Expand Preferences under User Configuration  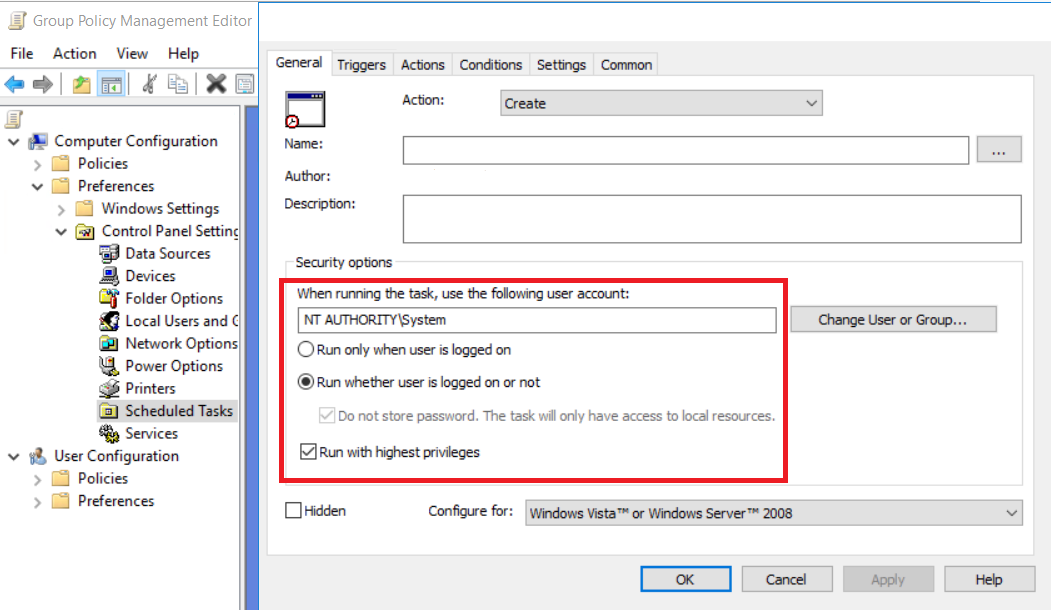coord(38,501)
